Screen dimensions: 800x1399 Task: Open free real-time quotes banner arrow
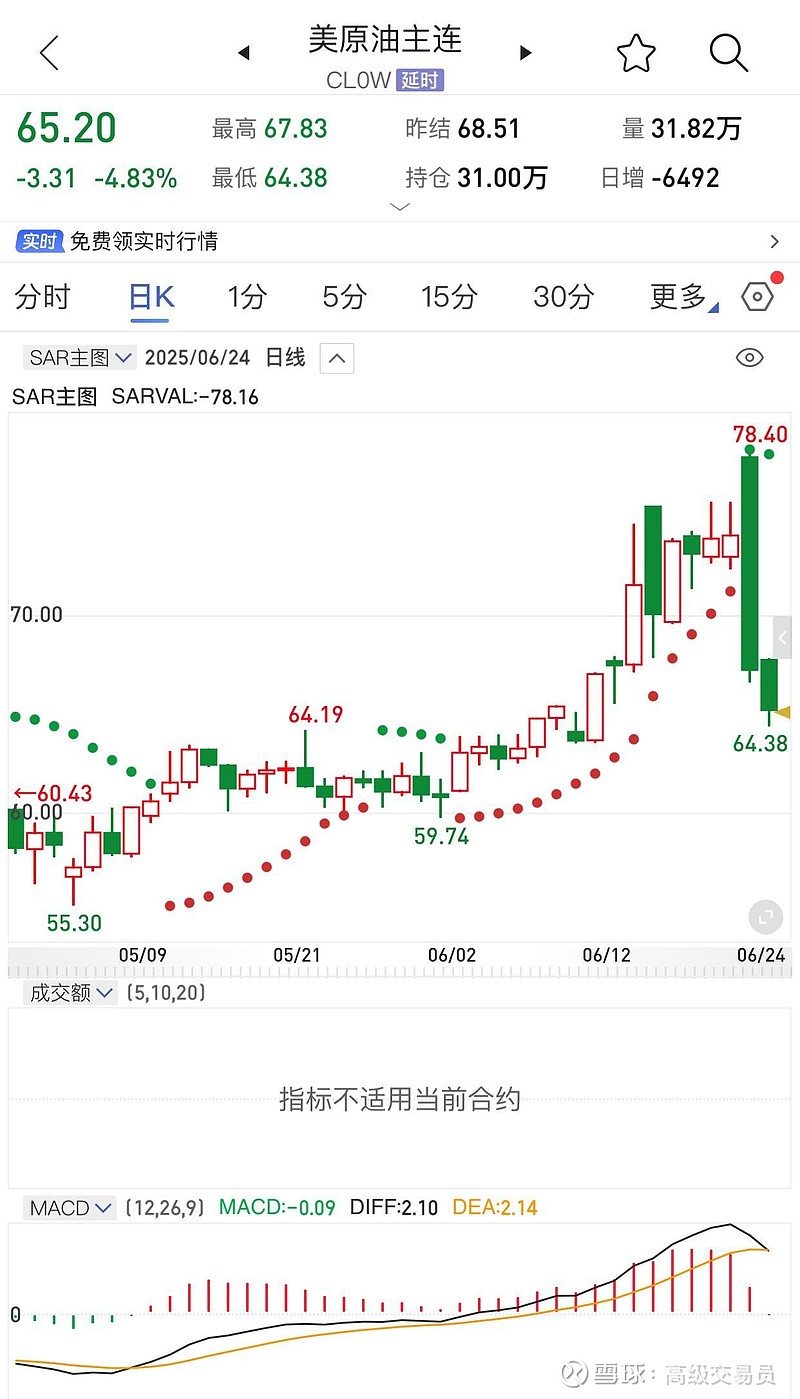tap(775, 241)
